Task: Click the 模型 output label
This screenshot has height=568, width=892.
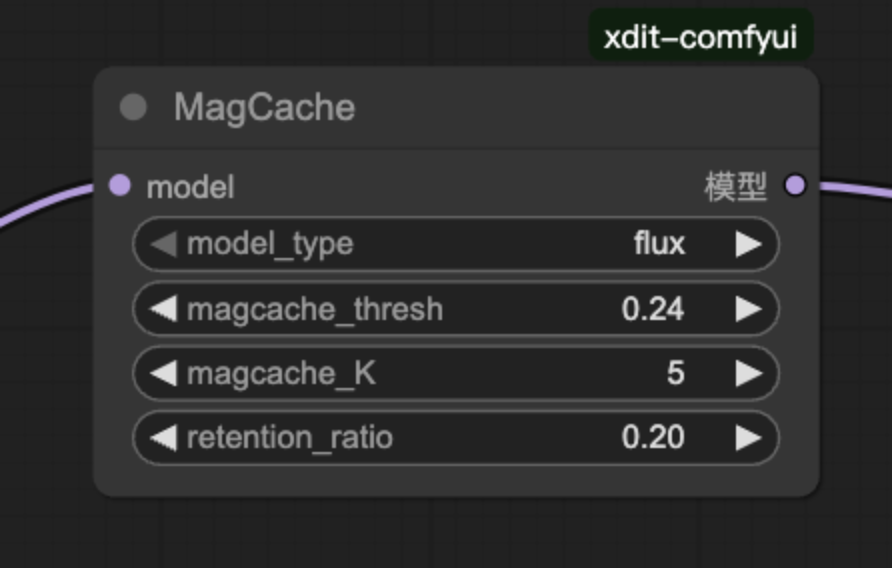Action: [x=735, y=186]
